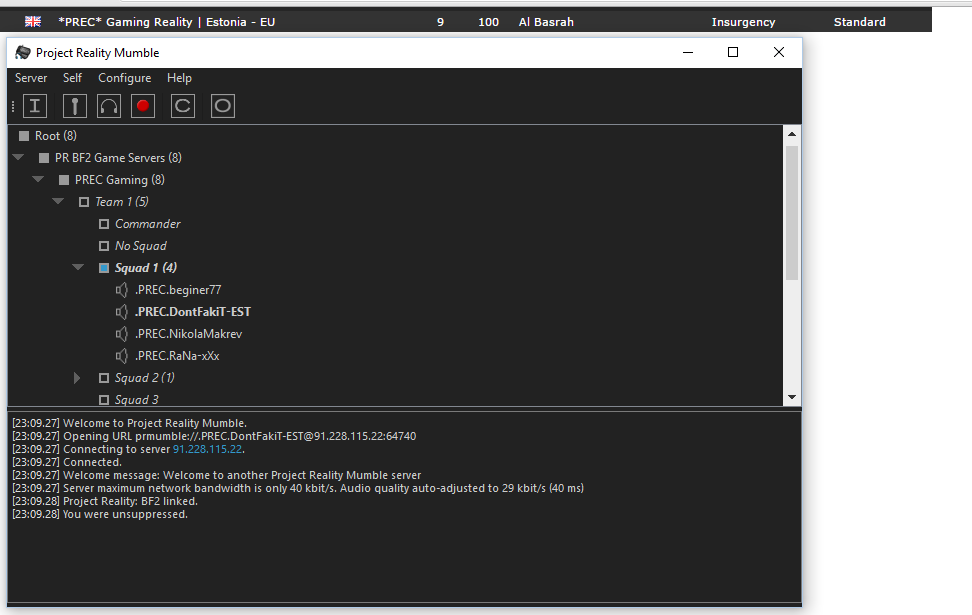Viewport: 972px width, 615px height.
Task: Select user .PREC.beginer77
Action: point(178,290)
